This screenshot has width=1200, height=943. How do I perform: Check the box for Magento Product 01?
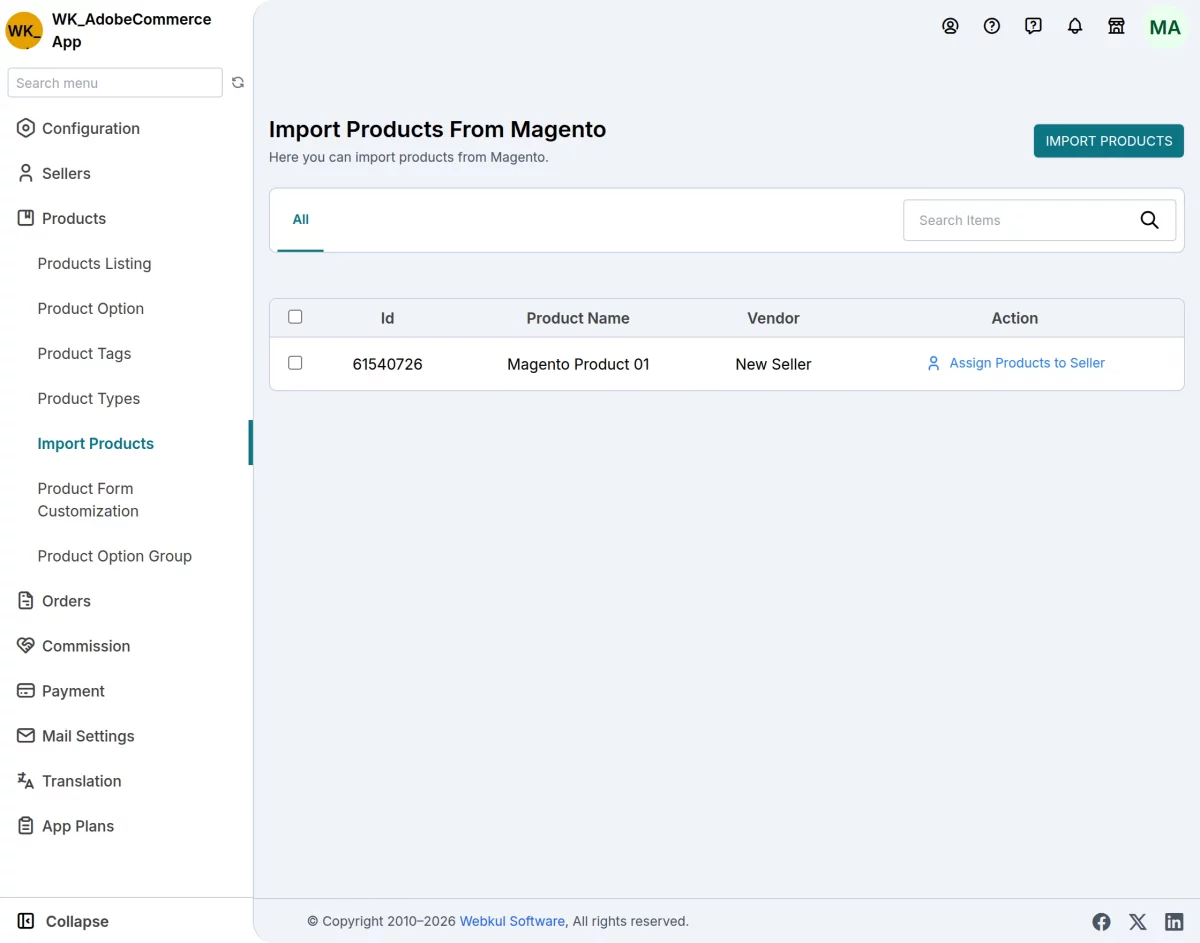coord(295,363)
